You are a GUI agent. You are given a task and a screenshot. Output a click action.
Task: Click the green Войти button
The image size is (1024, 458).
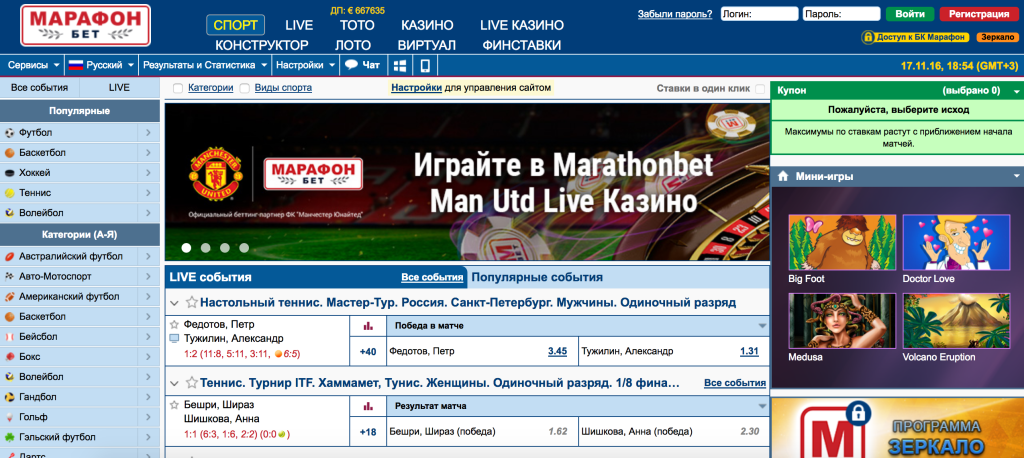909,15
